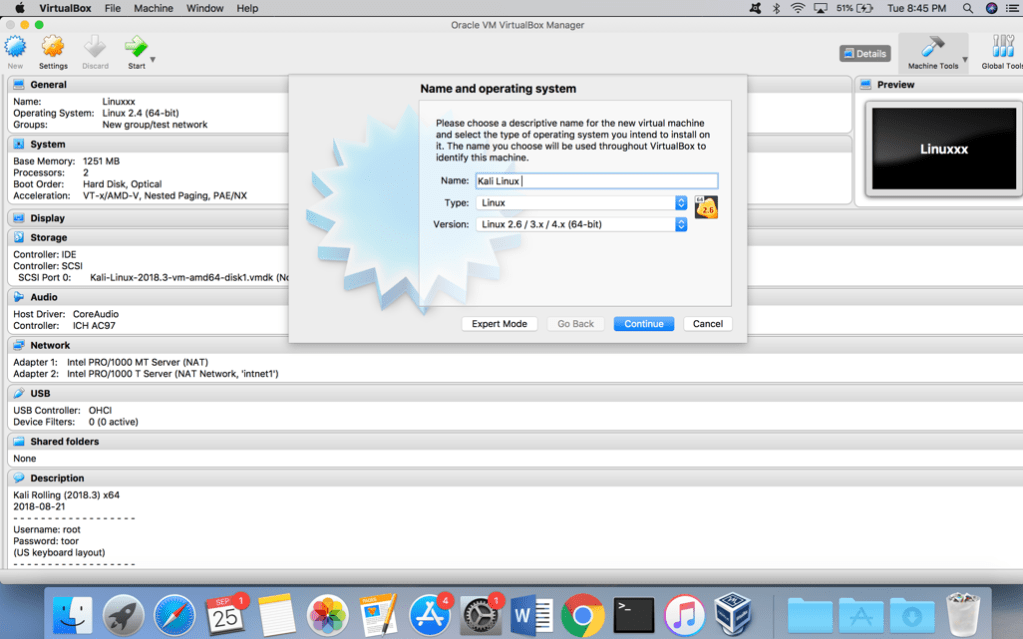Click the New virtual machine icon

click(15, 47)
